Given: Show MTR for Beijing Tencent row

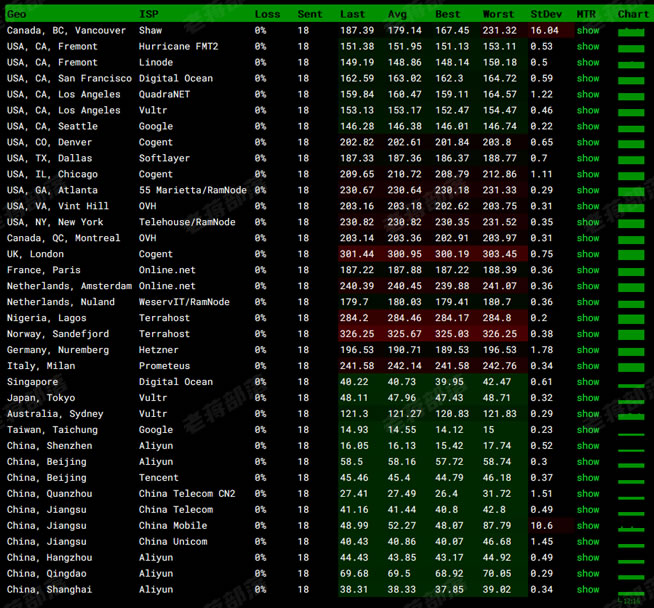Looking at the screenshot, I should 588,478.
